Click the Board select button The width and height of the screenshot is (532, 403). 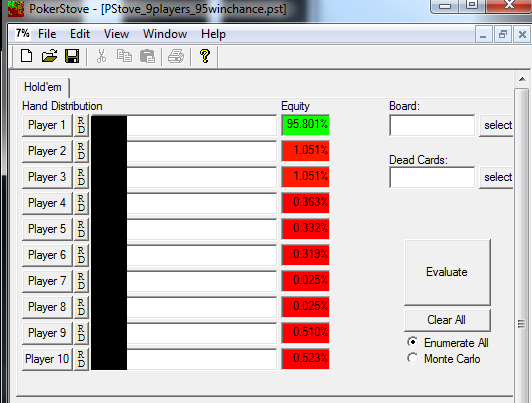click(496, 125)
